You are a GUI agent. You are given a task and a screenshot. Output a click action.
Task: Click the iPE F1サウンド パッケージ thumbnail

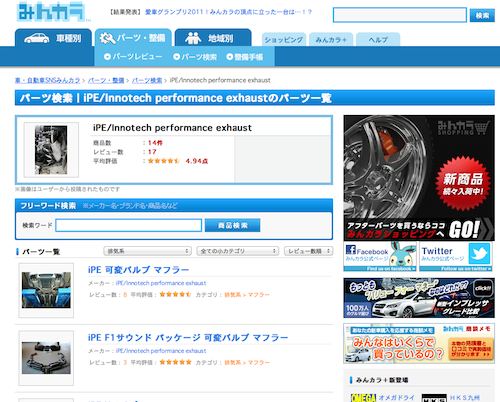point(46,358)
